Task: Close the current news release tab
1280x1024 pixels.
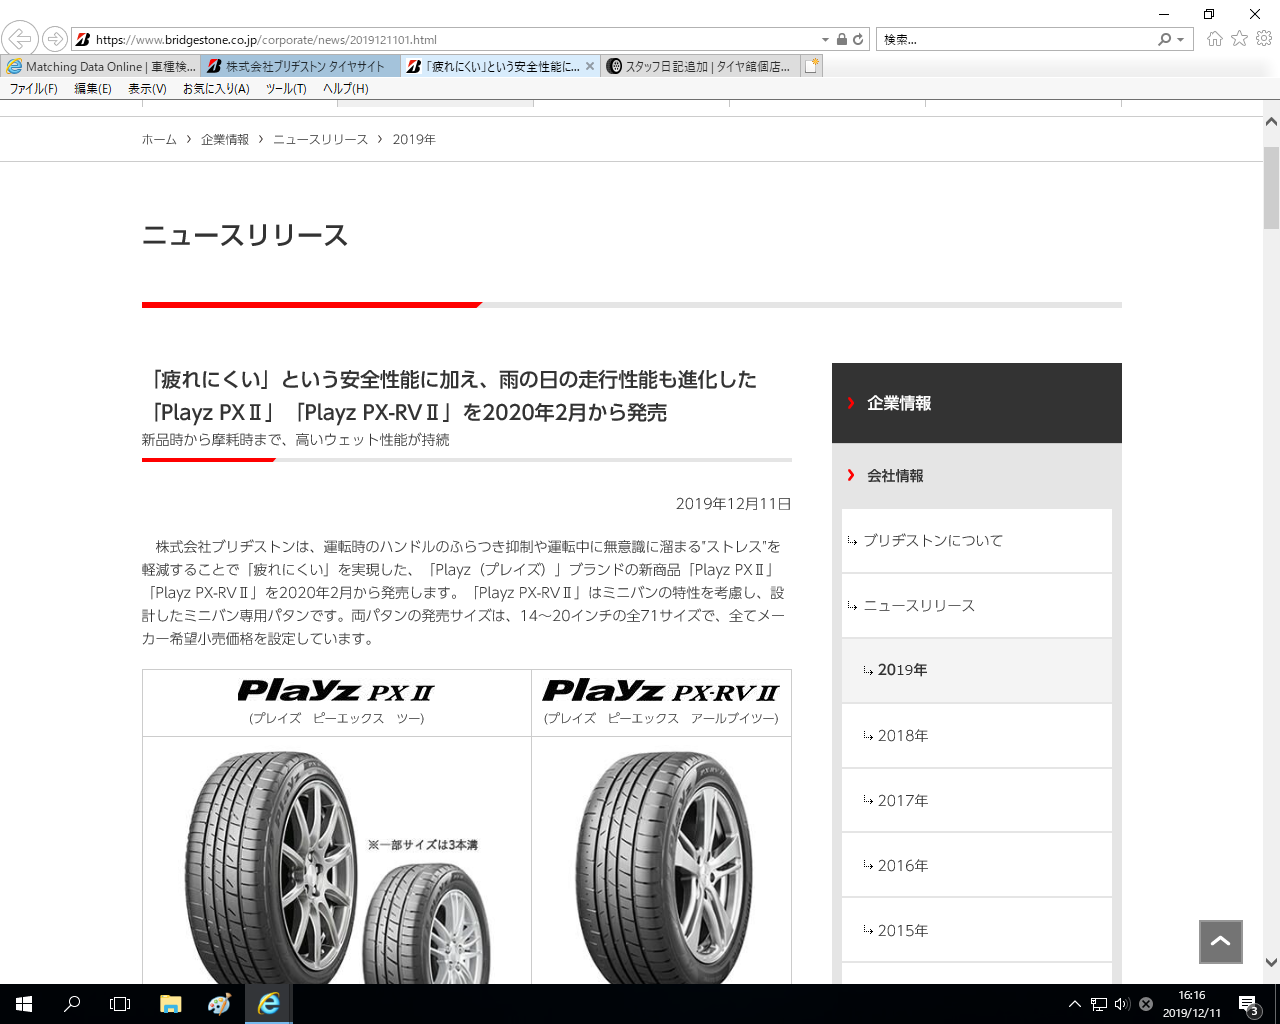Action: pos(590,67)
